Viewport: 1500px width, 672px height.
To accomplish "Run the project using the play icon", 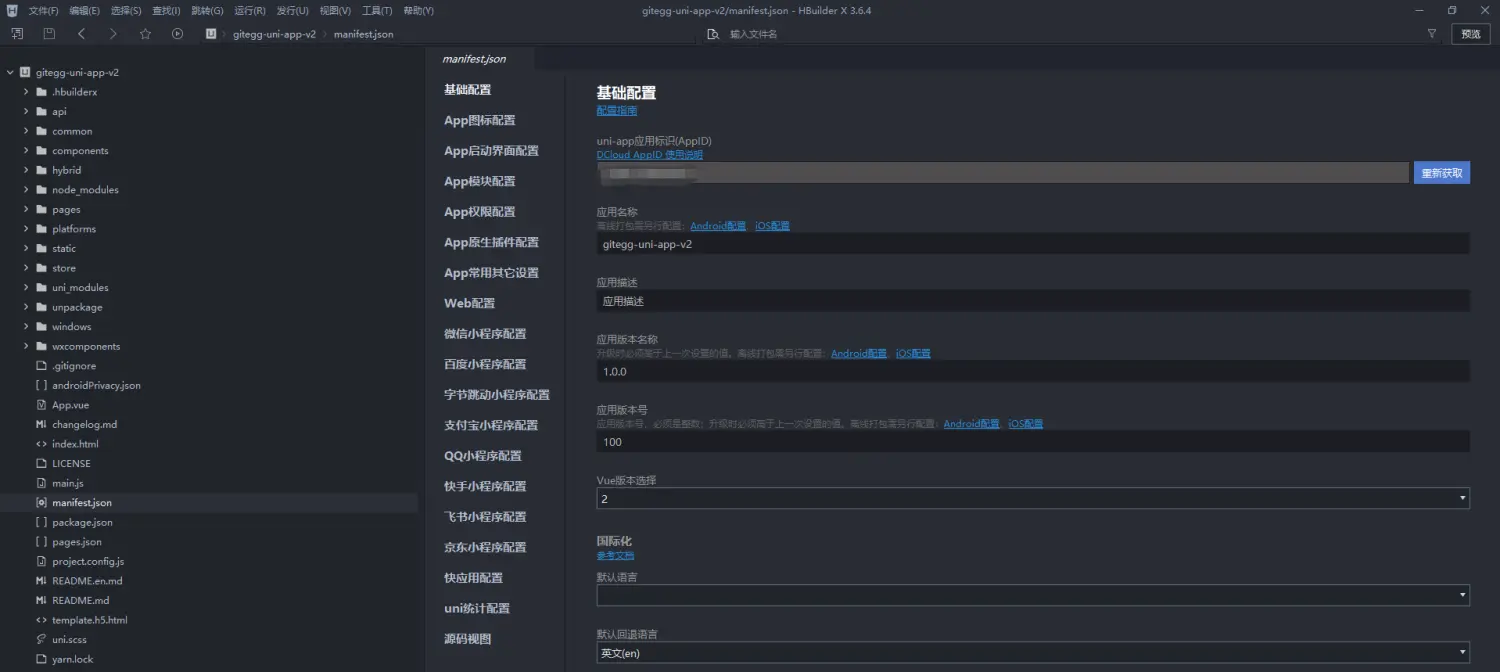I will click(177, 33).
